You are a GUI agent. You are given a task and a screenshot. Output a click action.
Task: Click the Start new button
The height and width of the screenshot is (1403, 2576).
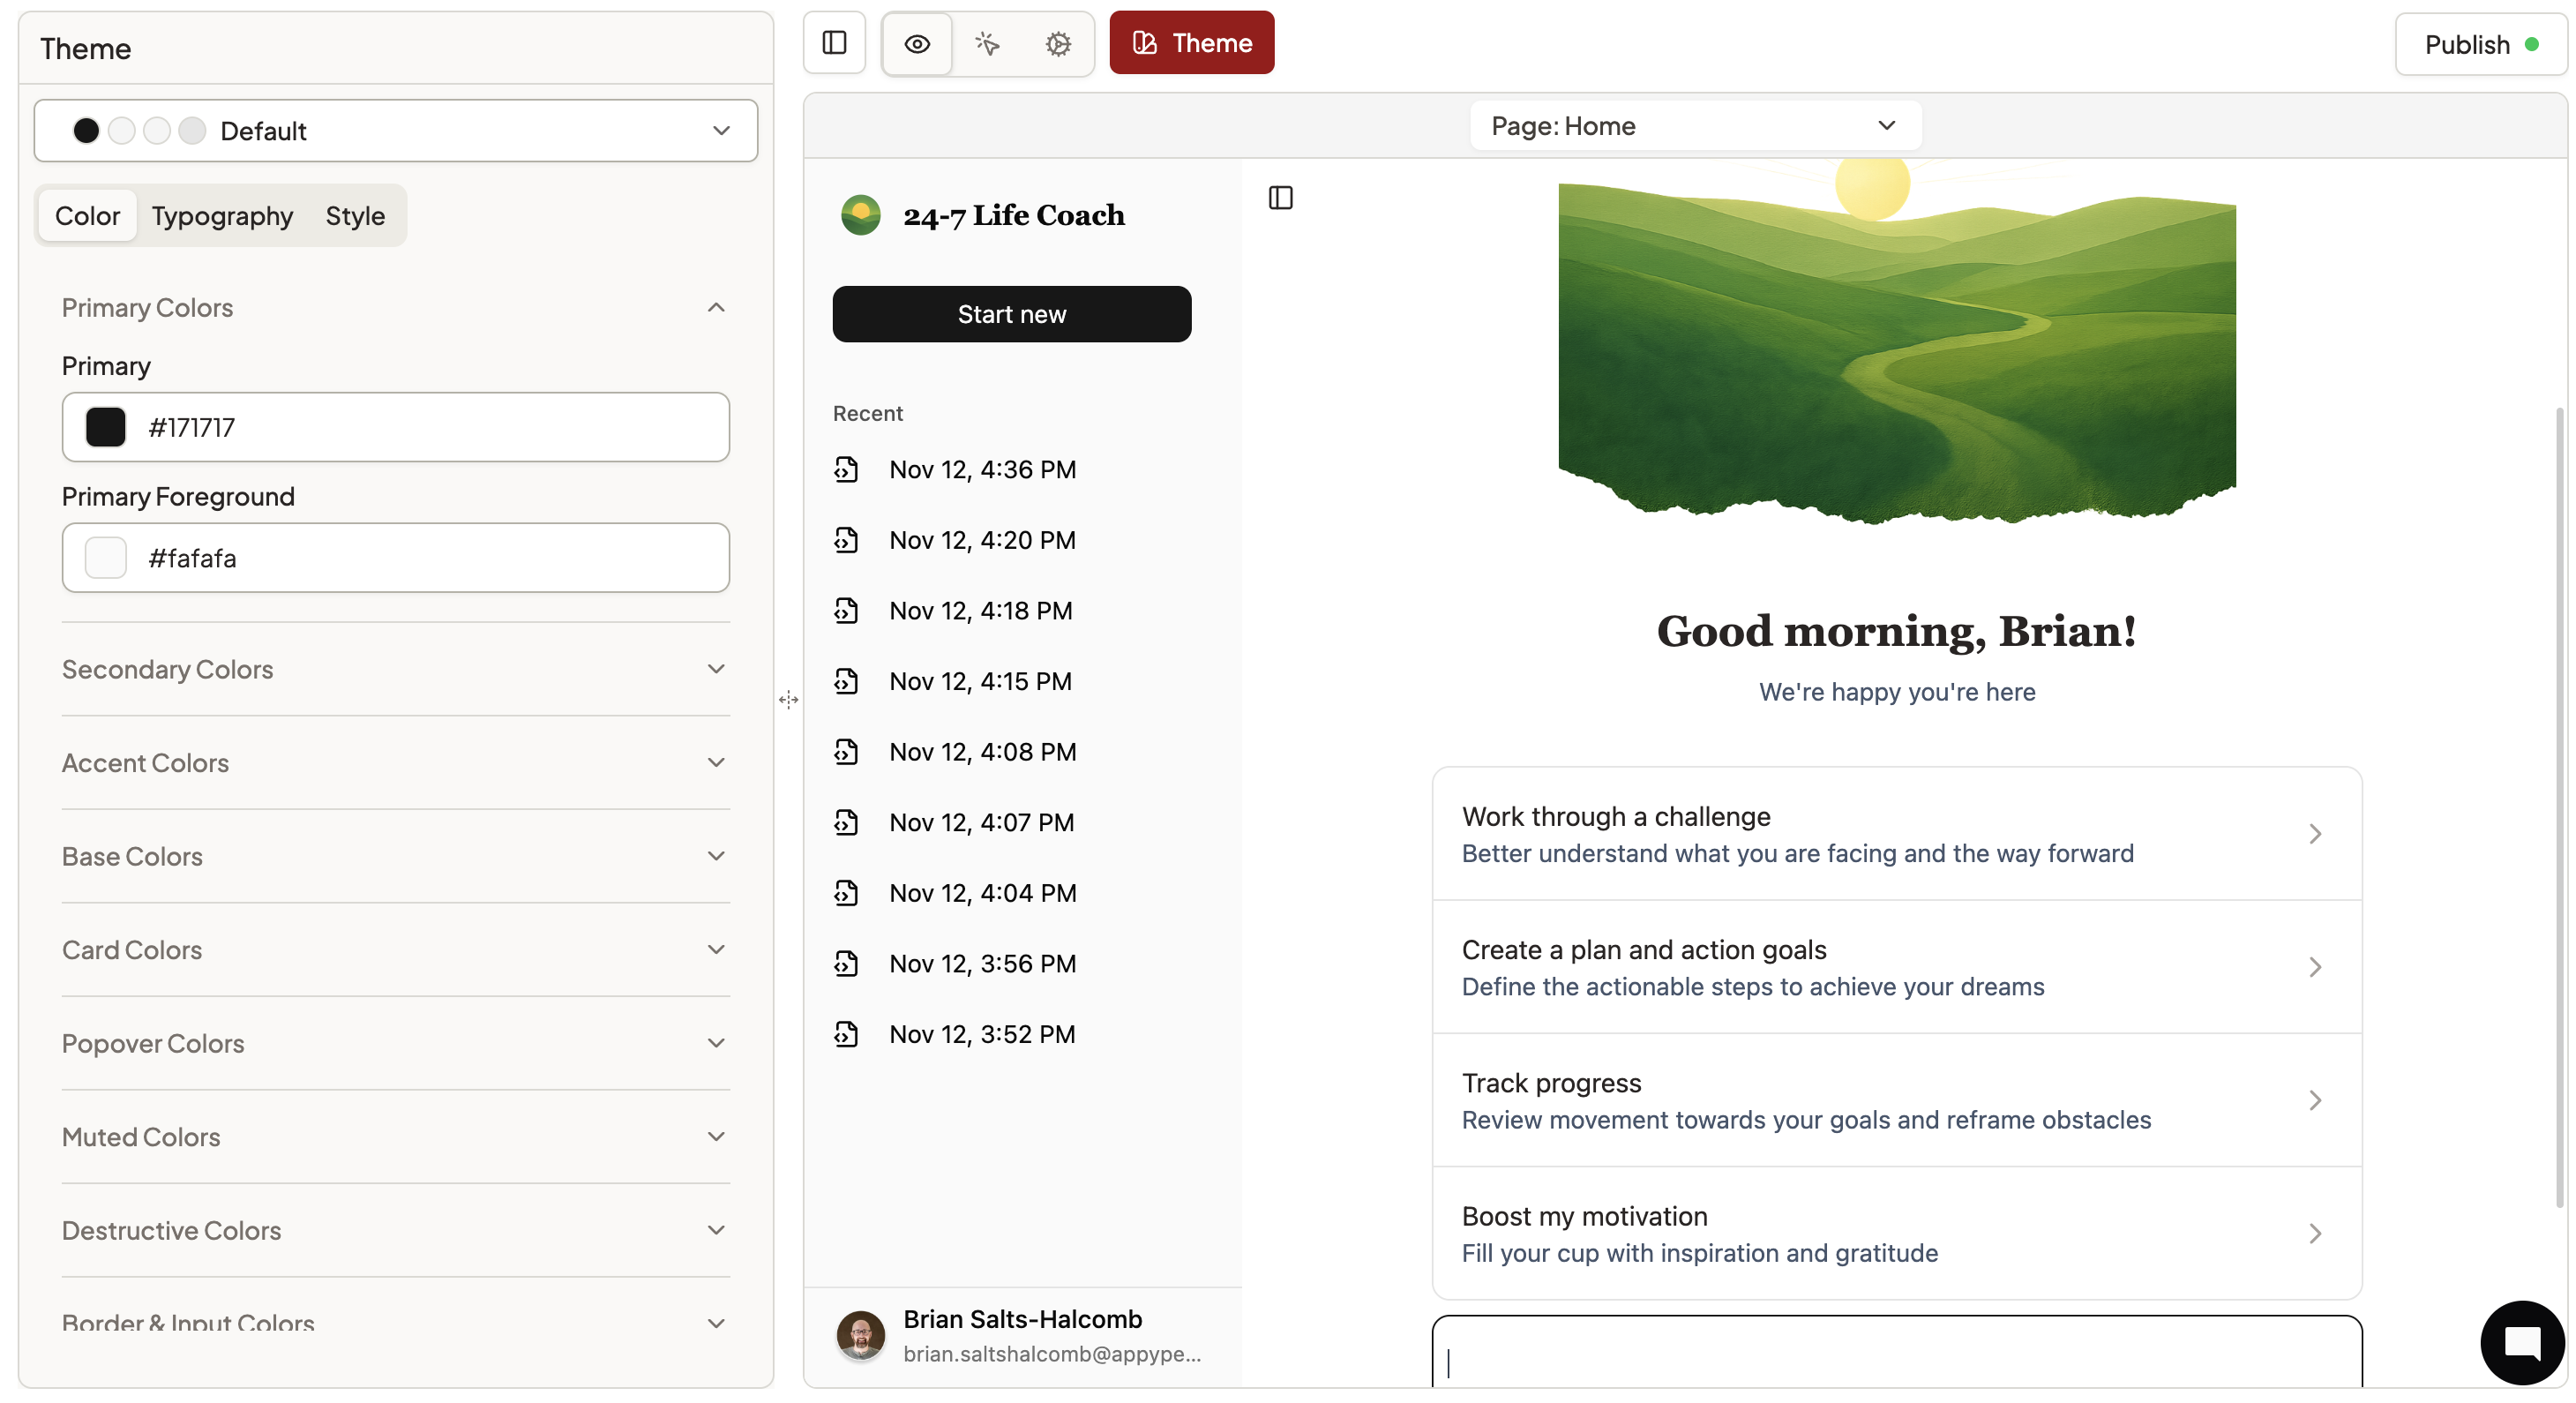1011,314
